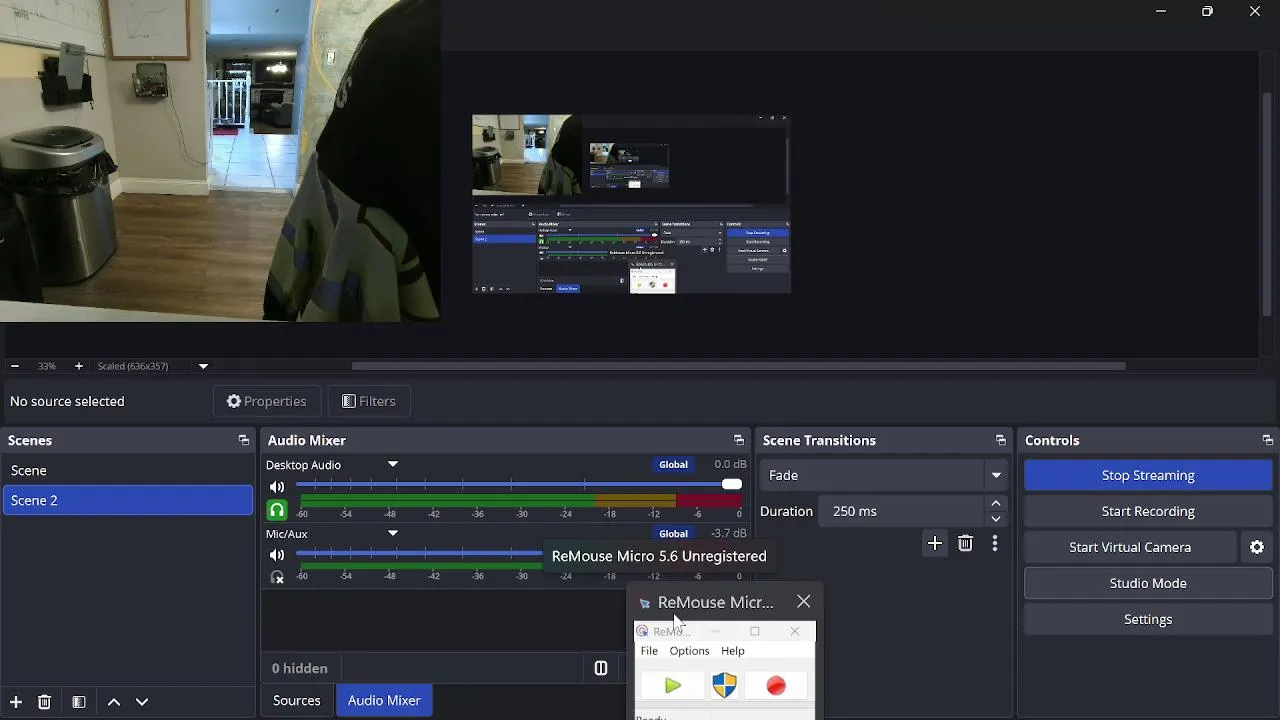Remove the transition with the trash icon
This screenshot has width=1280, height=720.
coord(965,544)
